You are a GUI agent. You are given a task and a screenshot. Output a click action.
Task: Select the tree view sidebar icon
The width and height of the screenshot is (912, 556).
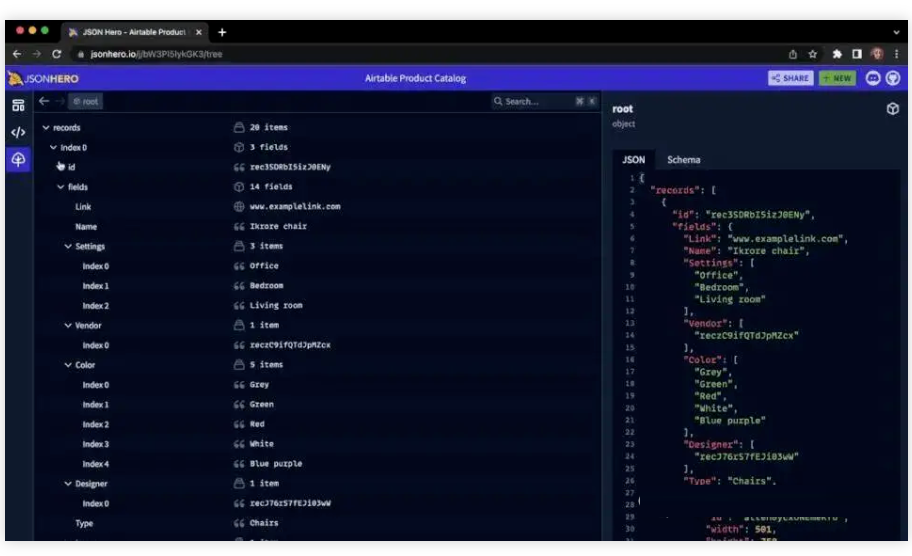point(18,160)
